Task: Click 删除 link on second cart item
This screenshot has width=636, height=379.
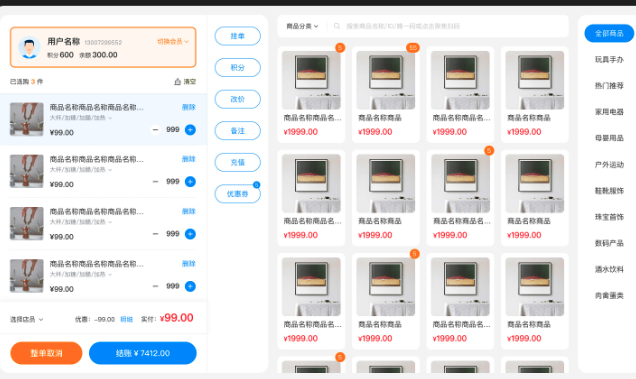Action: tap(189, 159)
